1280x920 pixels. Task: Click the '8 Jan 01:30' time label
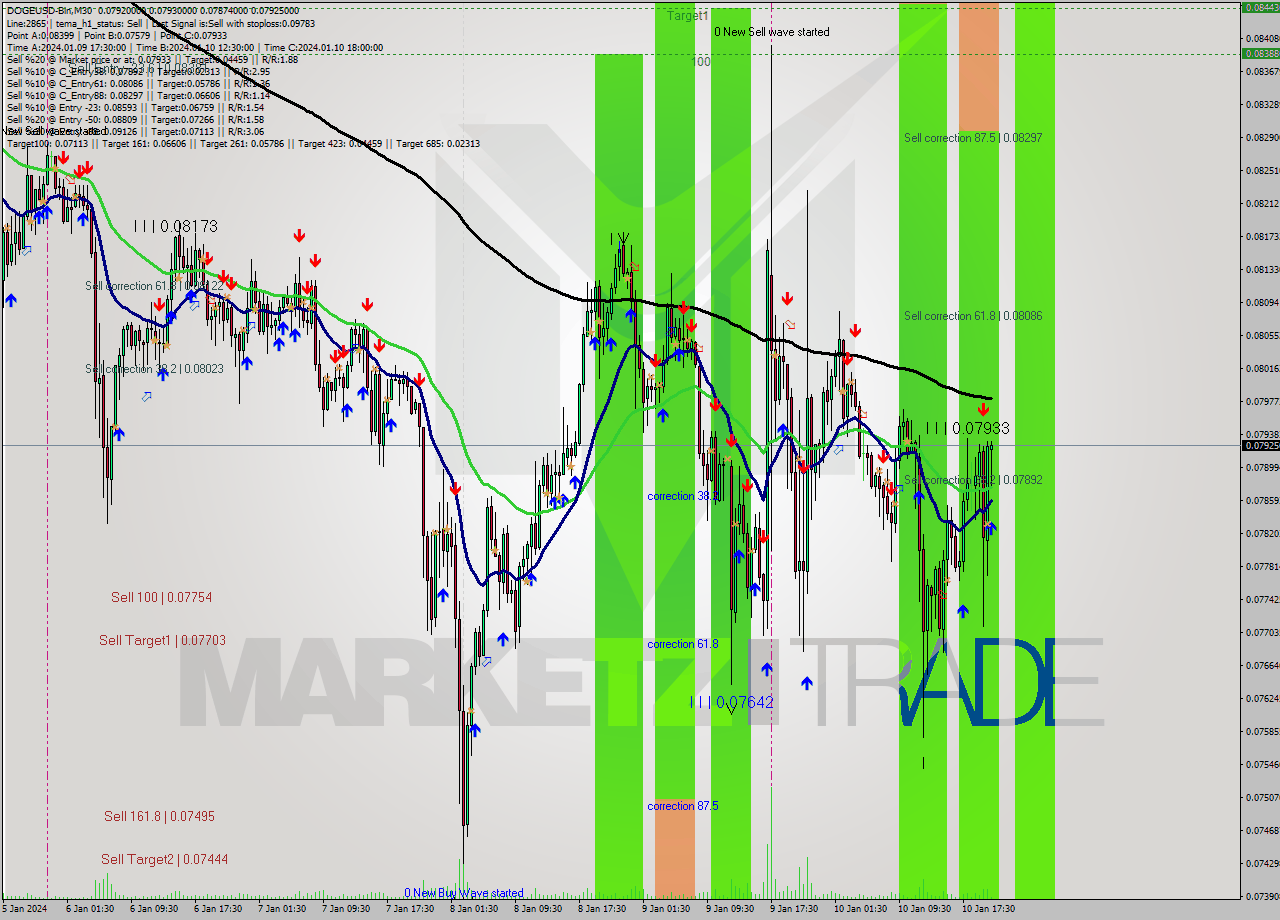(474, 909)
